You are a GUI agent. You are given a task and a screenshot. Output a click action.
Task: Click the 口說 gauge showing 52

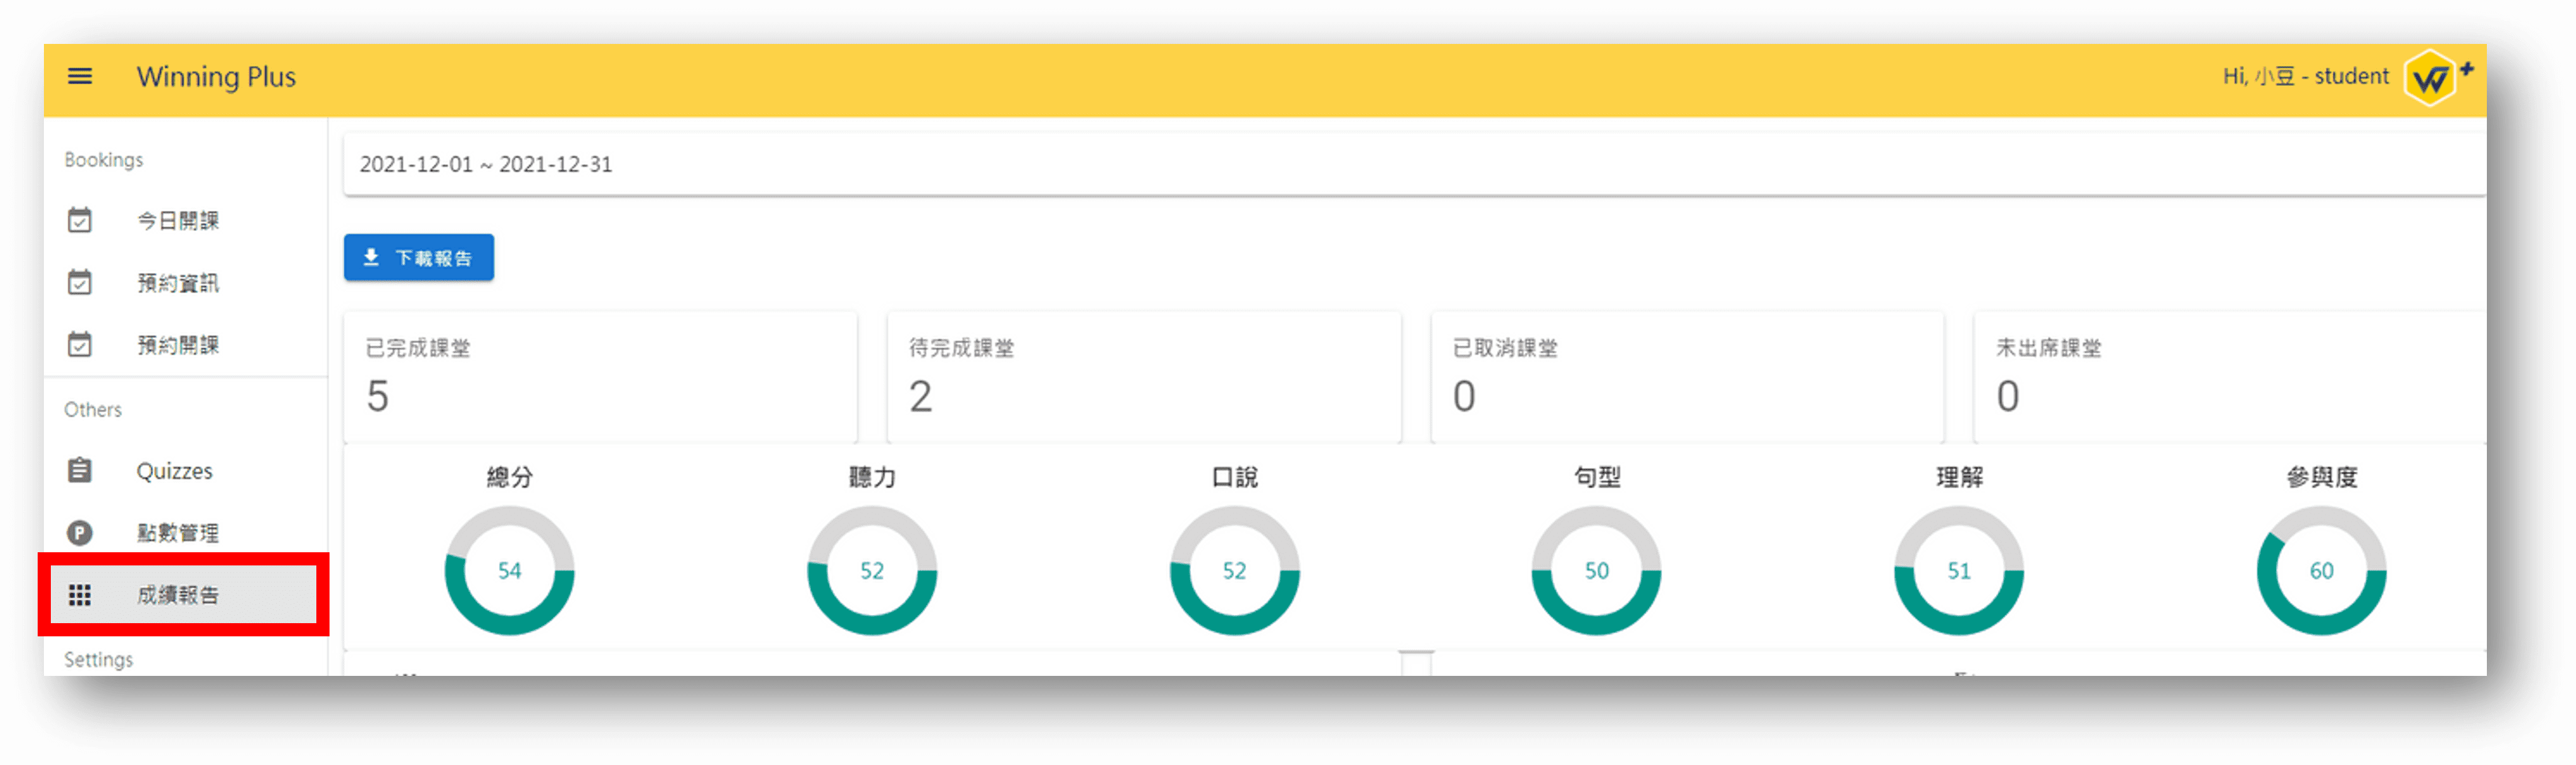(1235, 570)
